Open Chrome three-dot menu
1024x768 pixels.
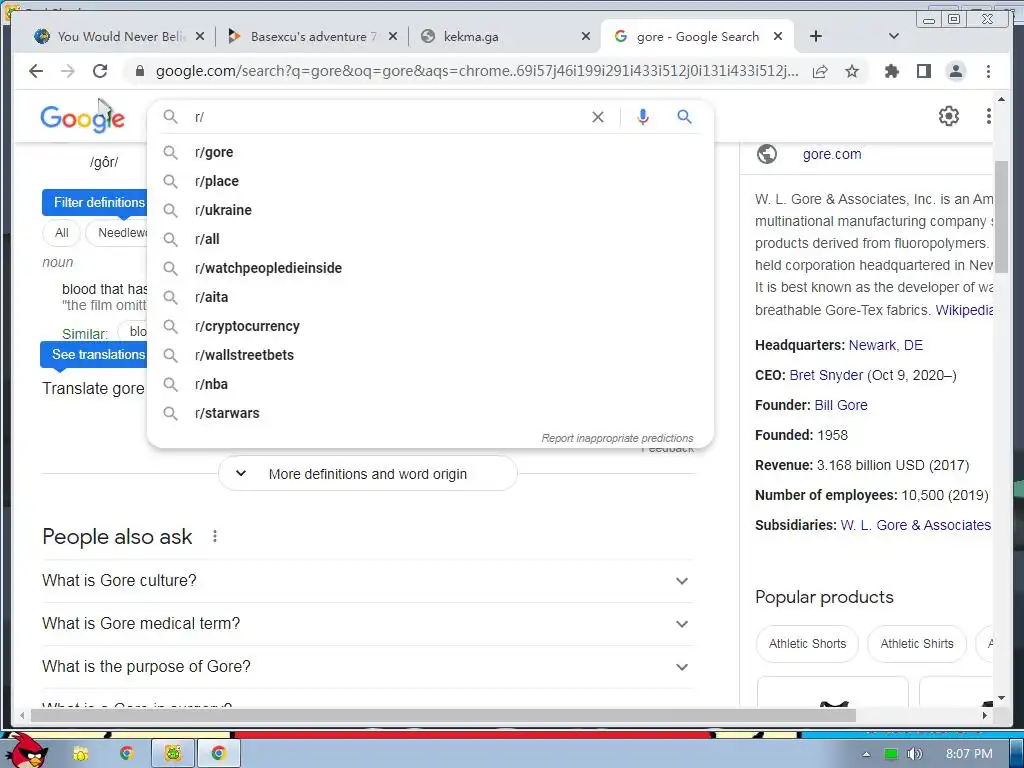(x=988, y=71)
